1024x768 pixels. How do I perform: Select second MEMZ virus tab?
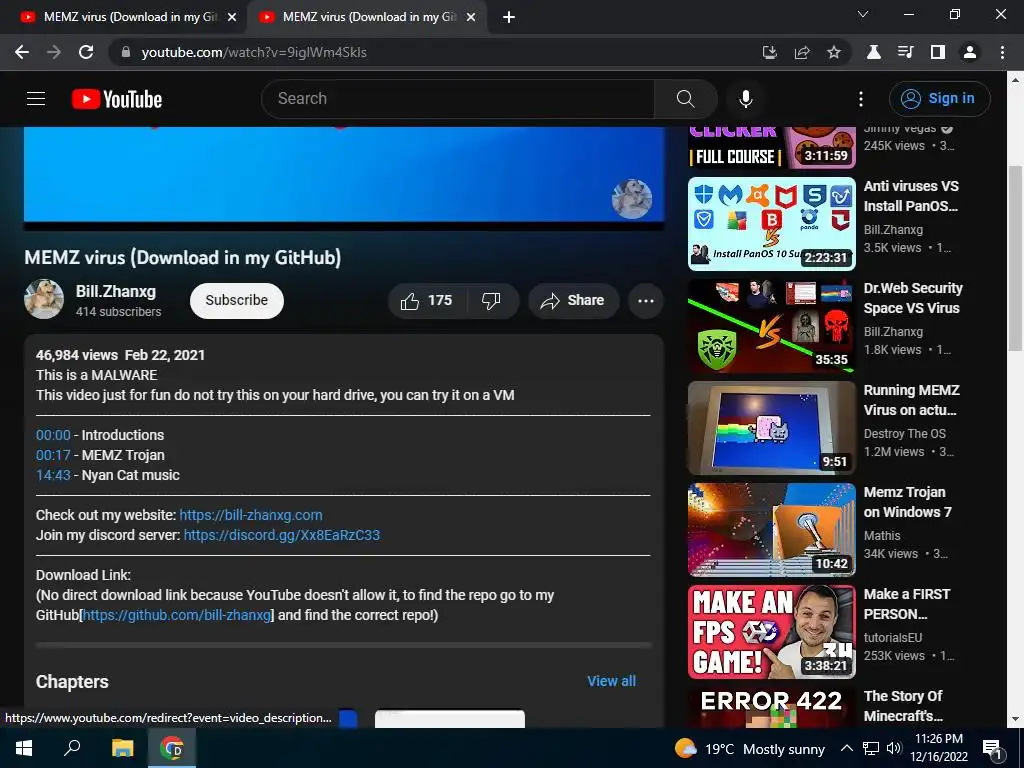click(x=366, y=17)
